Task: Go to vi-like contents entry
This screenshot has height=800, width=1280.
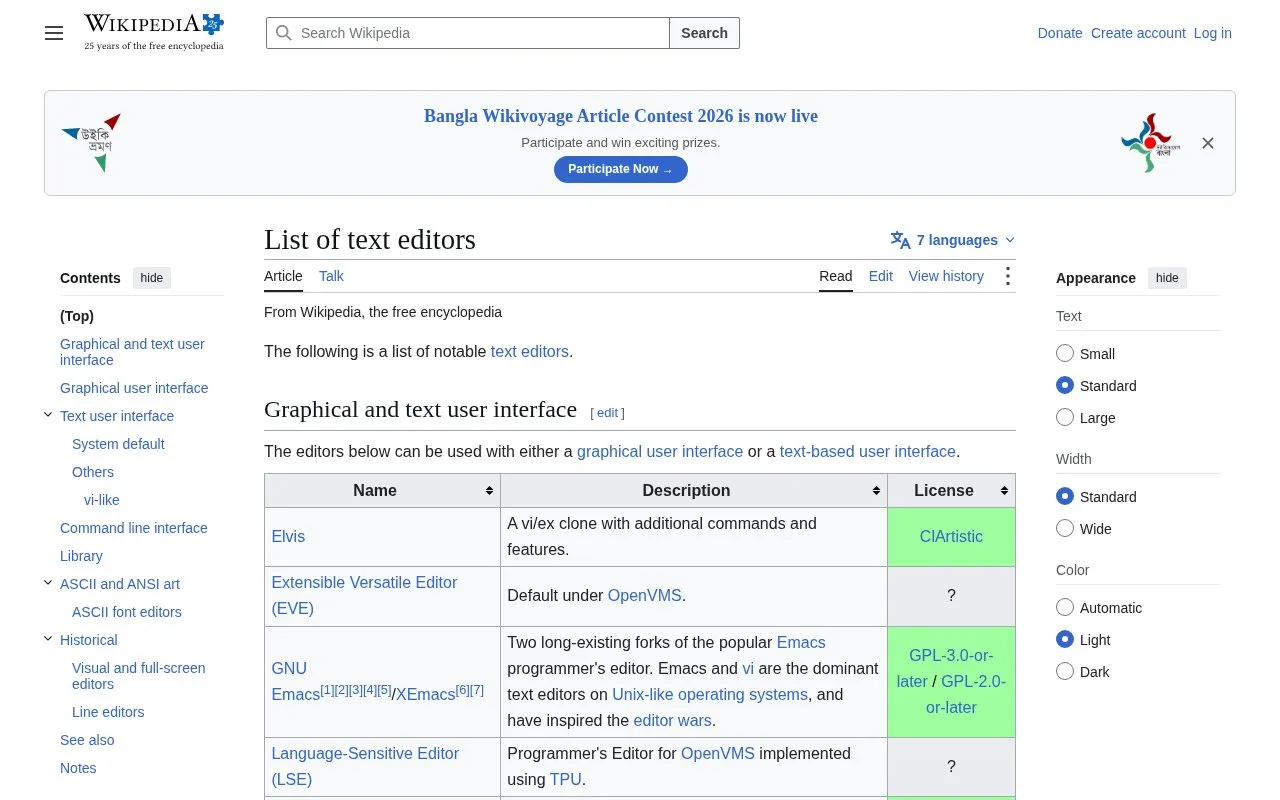Action: point(102,500)
